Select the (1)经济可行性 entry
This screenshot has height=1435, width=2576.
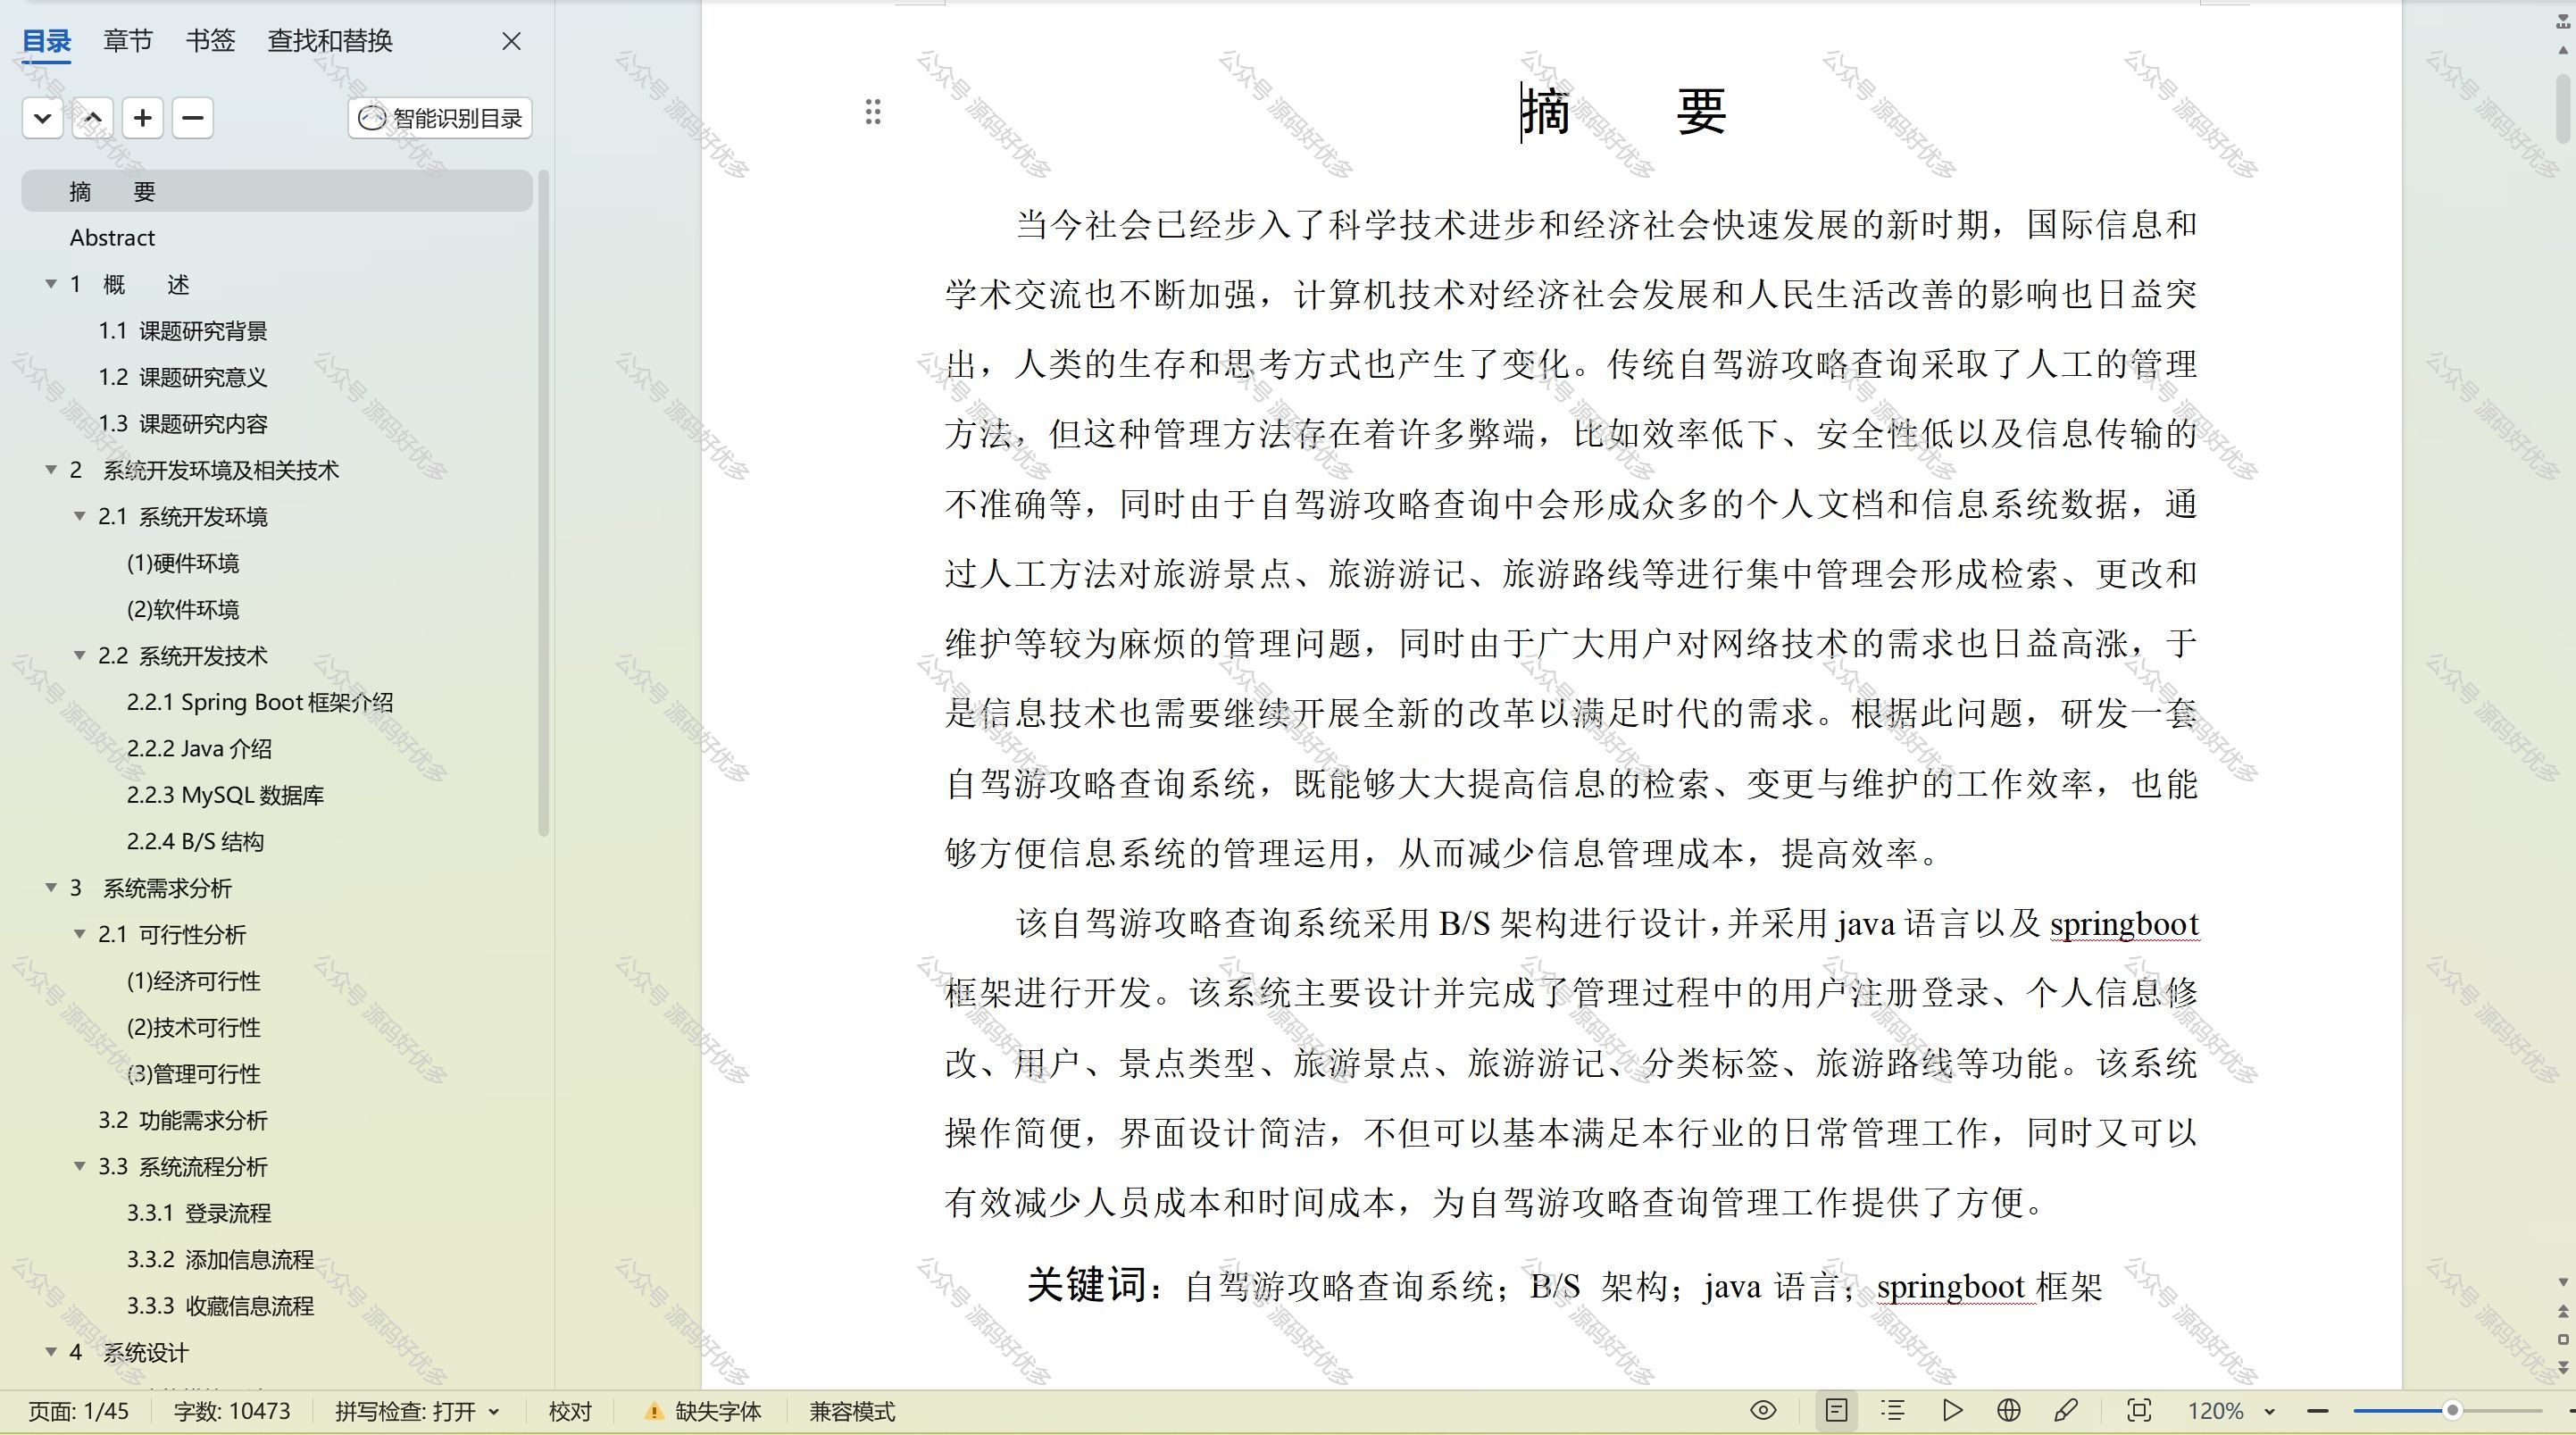[194, 981]
